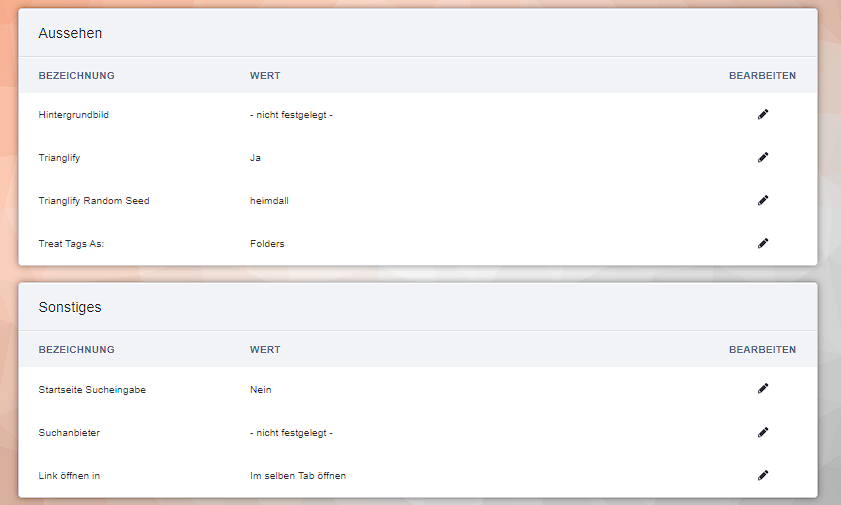The image size is (841, 505).
Task: Click Bearbeiten column header in Aussehen table
Action: pos(762,76)
